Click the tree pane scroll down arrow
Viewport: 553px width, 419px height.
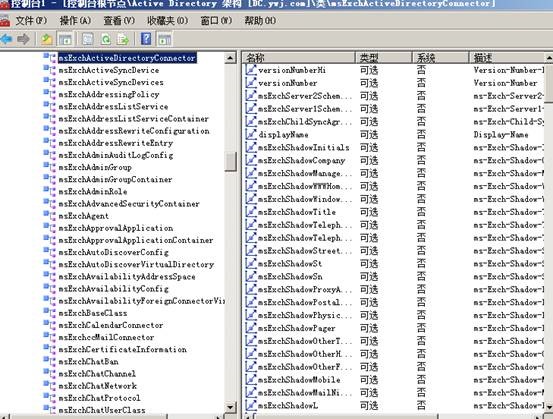(x=230, y=407)
